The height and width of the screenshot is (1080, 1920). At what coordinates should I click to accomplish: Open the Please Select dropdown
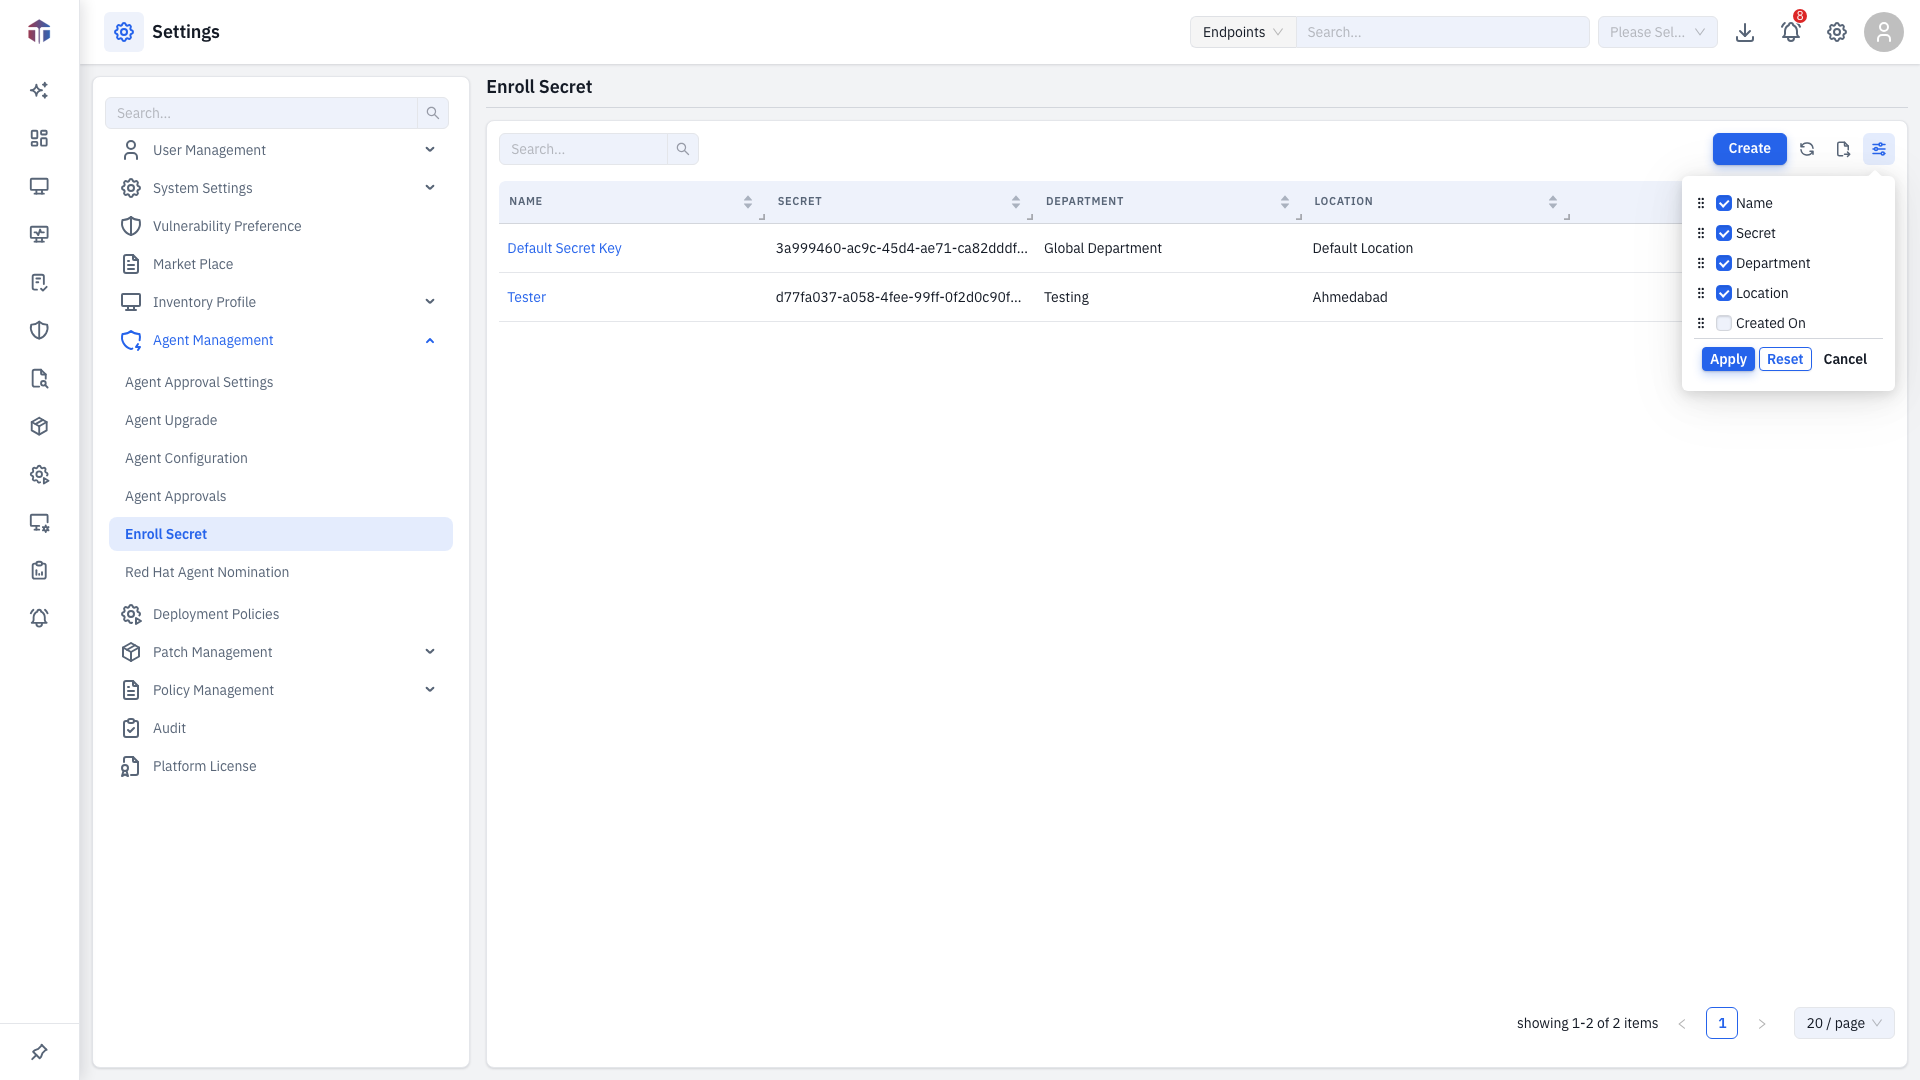(x=1657, y=32)
